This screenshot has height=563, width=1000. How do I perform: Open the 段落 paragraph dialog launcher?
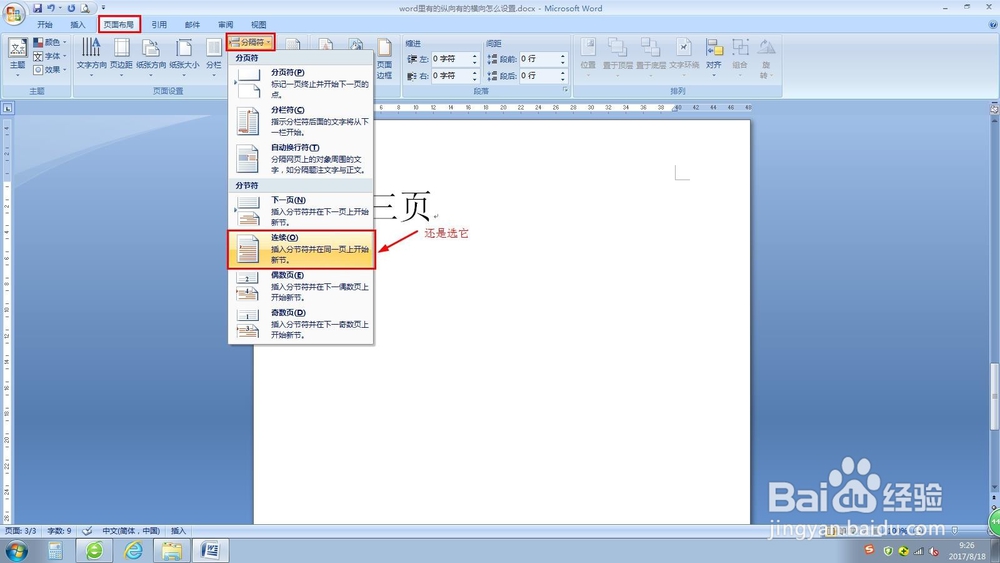(x=565, y=91)
